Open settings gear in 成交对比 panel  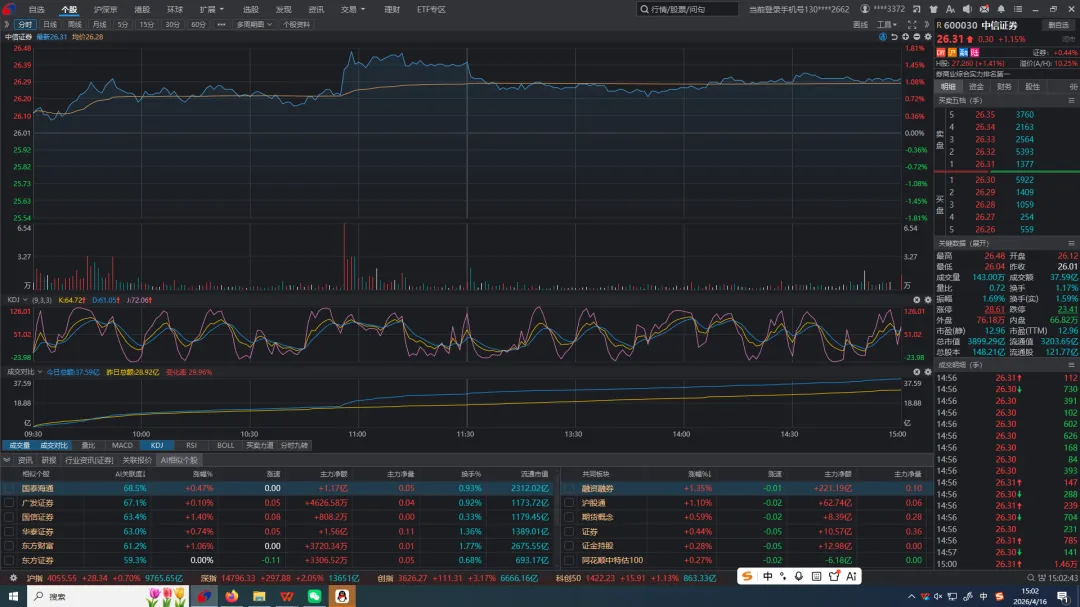928,371
